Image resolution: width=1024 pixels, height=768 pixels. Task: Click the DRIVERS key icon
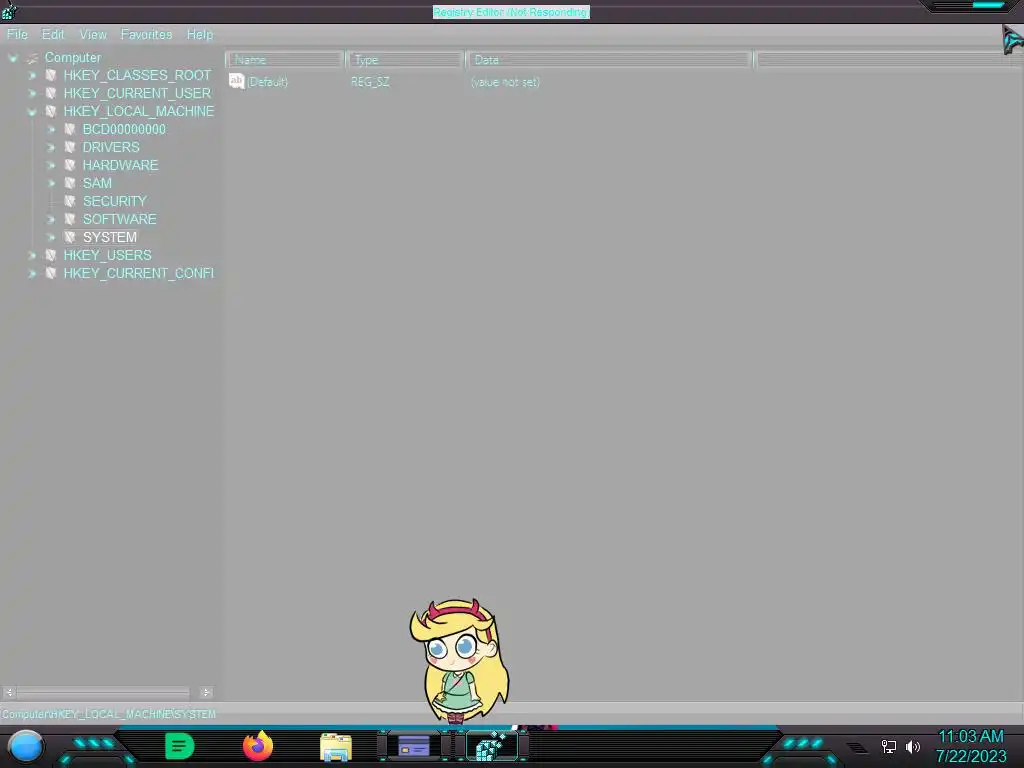69,147
